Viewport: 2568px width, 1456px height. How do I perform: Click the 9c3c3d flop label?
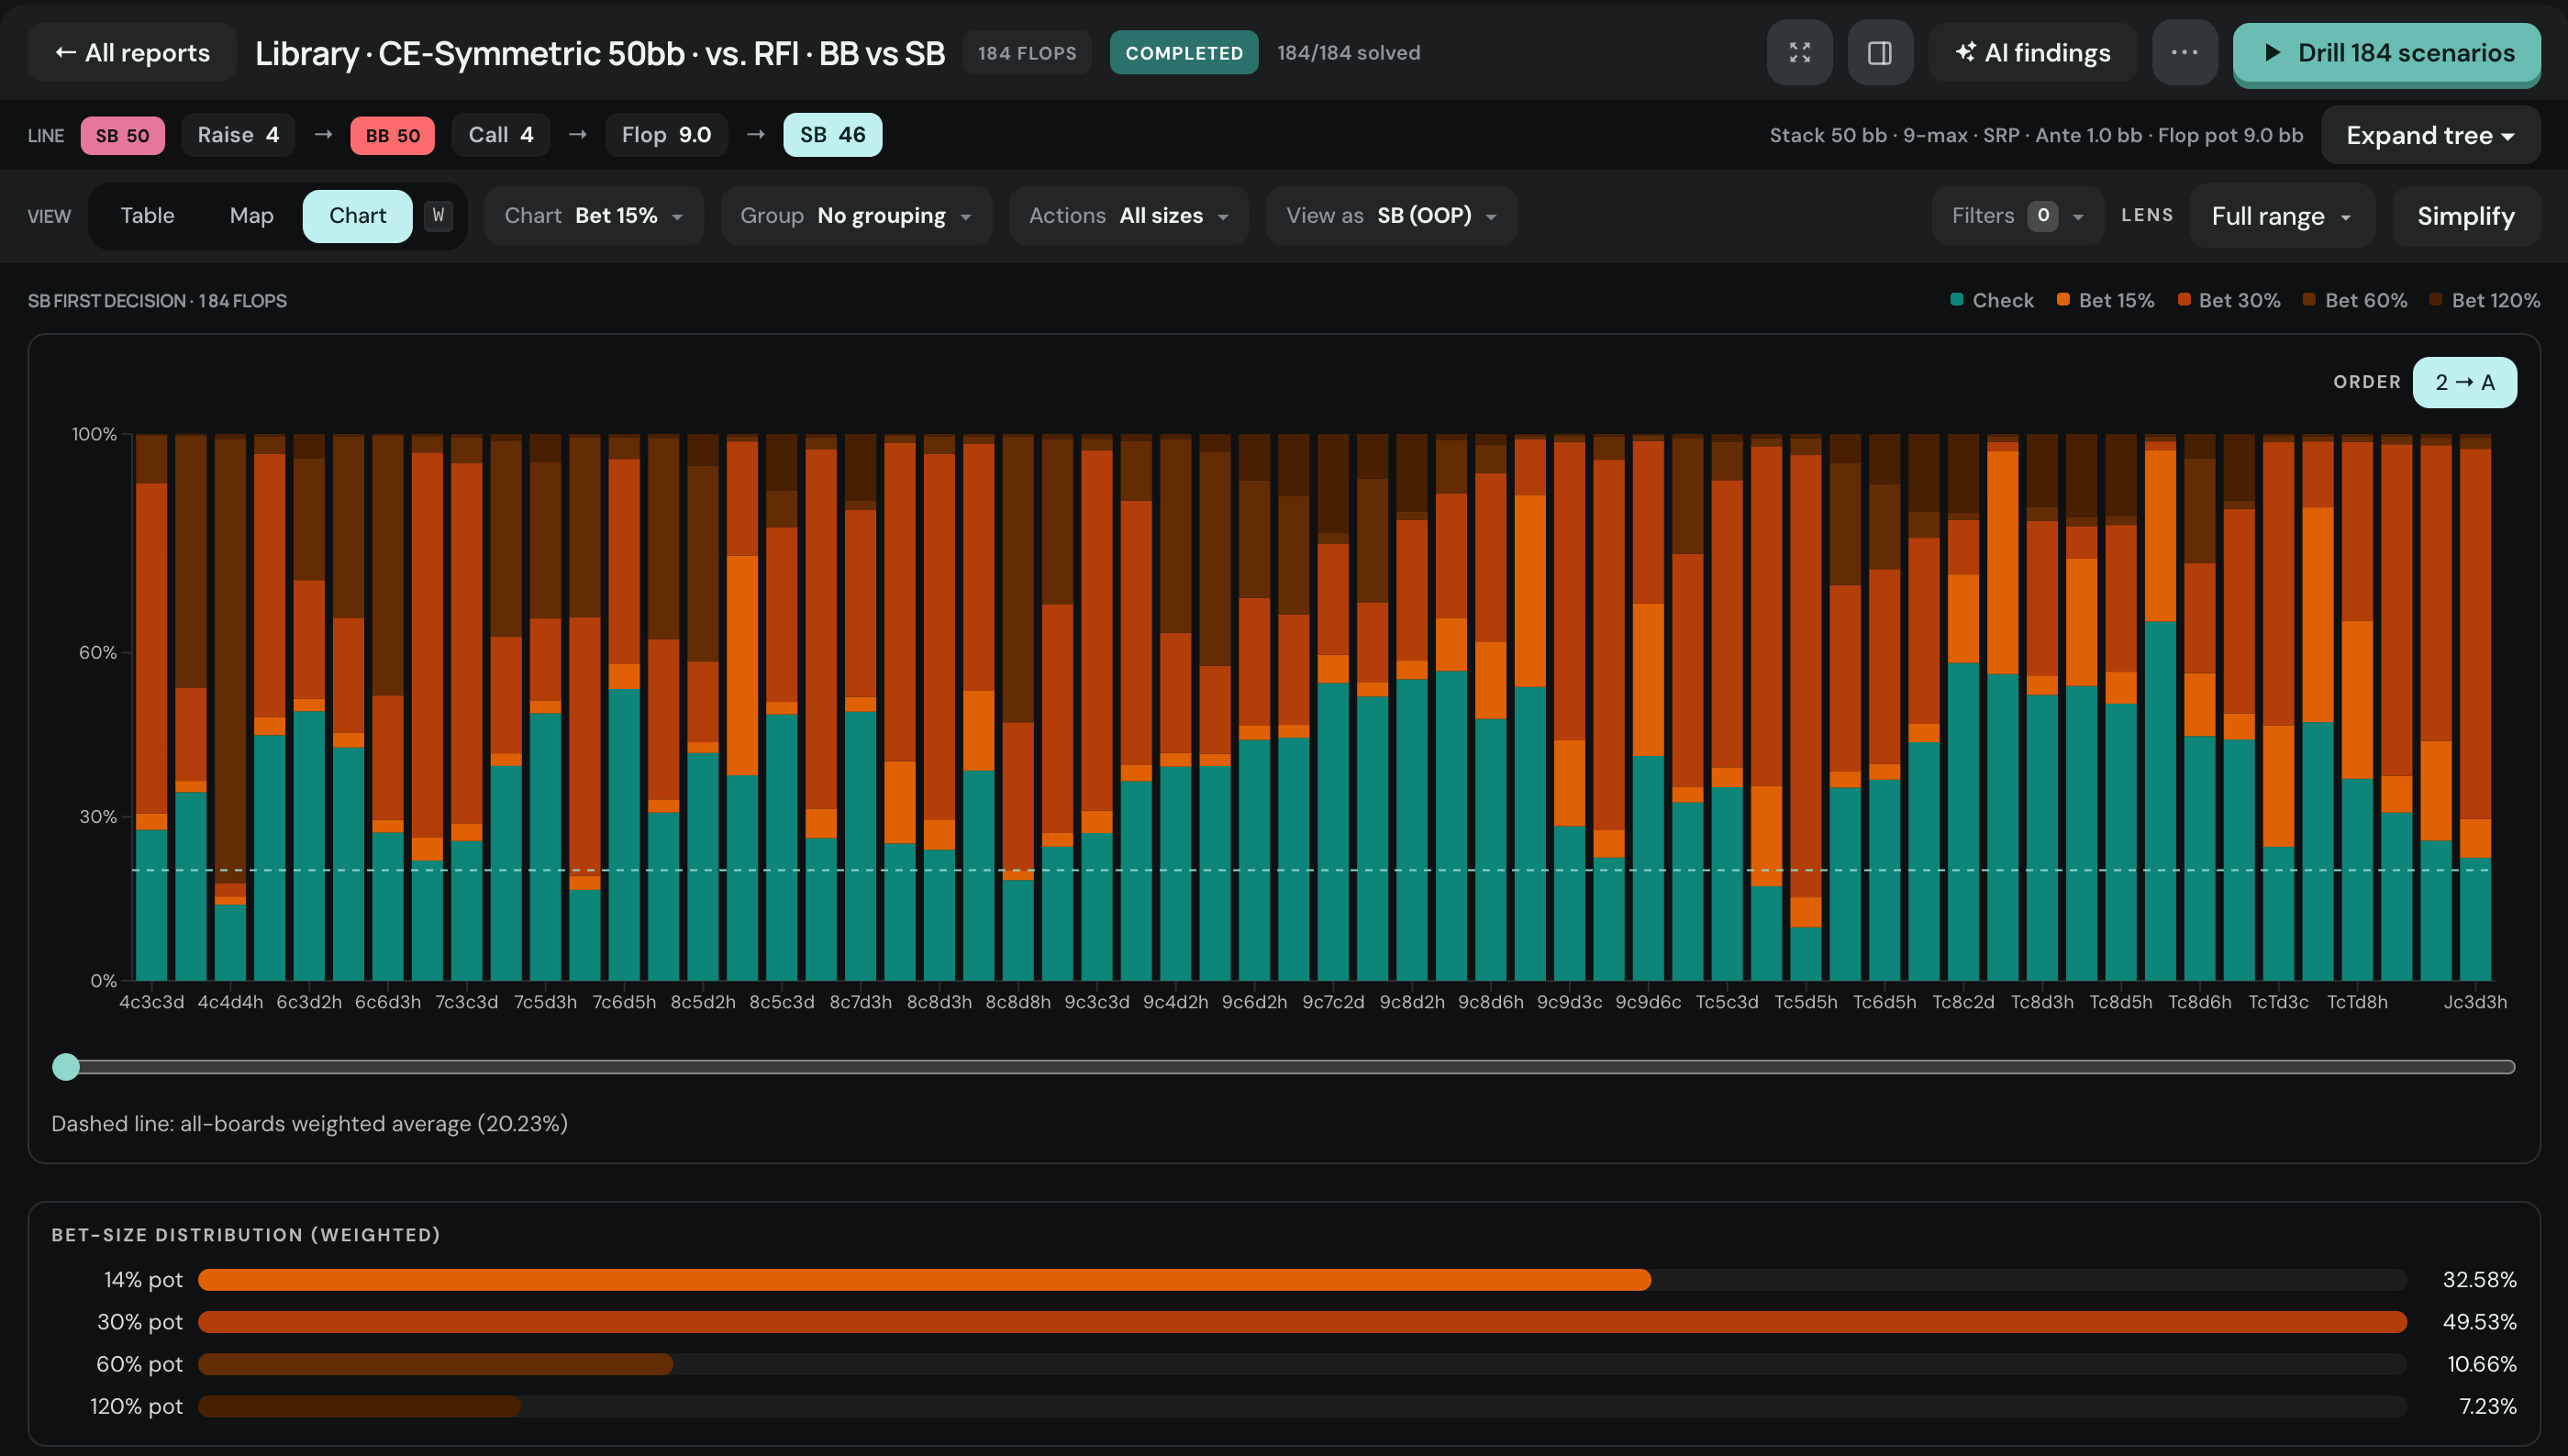click(x=1097, y=1002)
